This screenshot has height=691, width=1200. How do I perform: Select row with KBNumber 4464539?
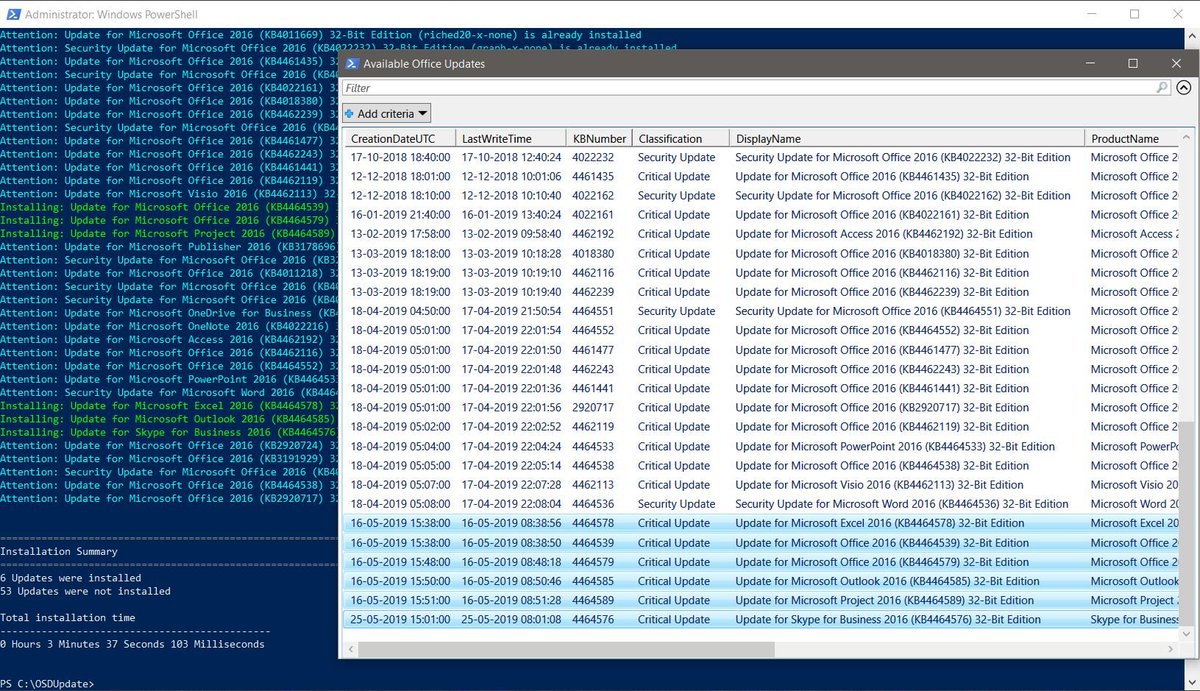pos(762,543)
